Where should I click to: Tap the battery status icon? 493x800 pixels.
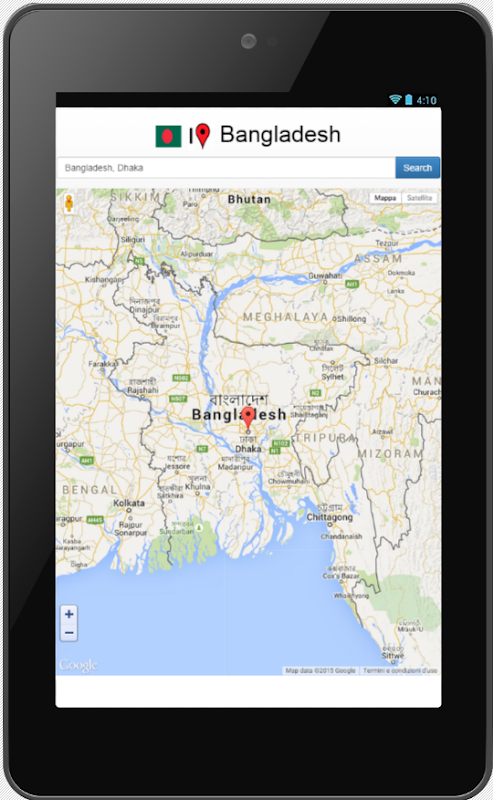[409, 99]
